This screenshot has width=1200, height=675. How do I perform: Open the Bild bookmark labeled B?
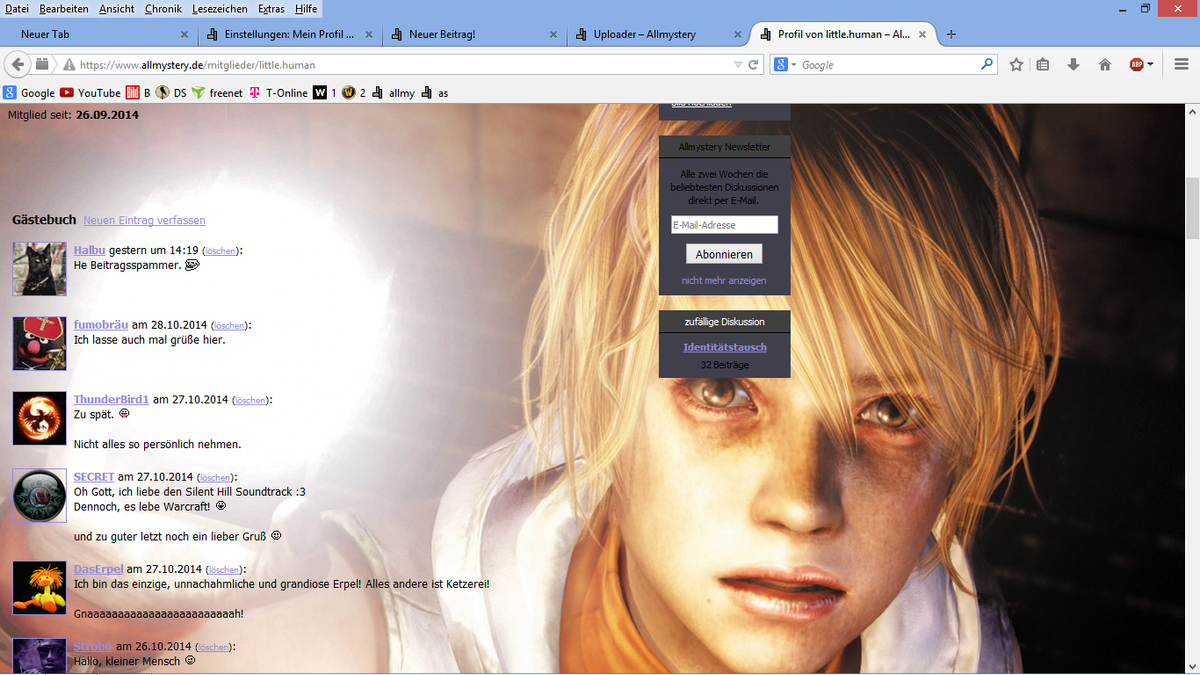138,93
